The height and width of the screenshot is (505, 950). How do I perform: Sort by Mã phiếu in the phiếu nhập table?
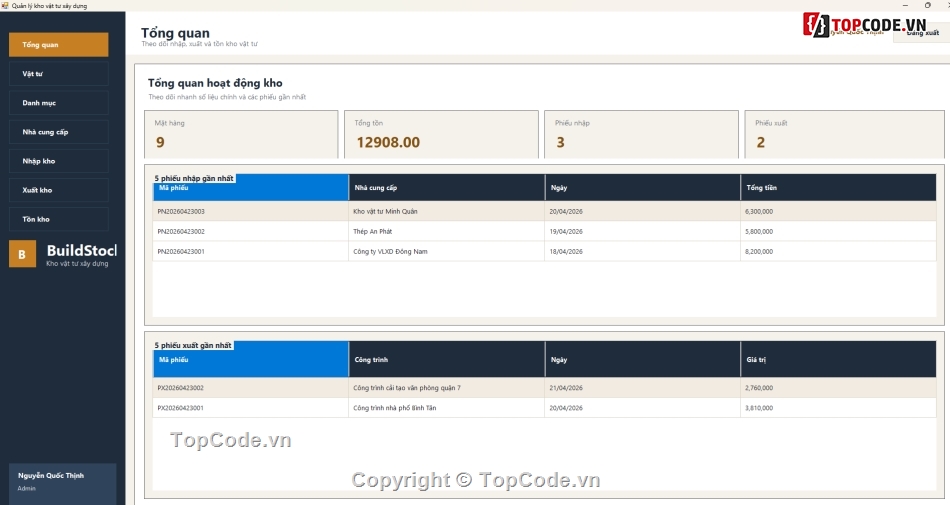pyautogui.click(x=250, y=188)
